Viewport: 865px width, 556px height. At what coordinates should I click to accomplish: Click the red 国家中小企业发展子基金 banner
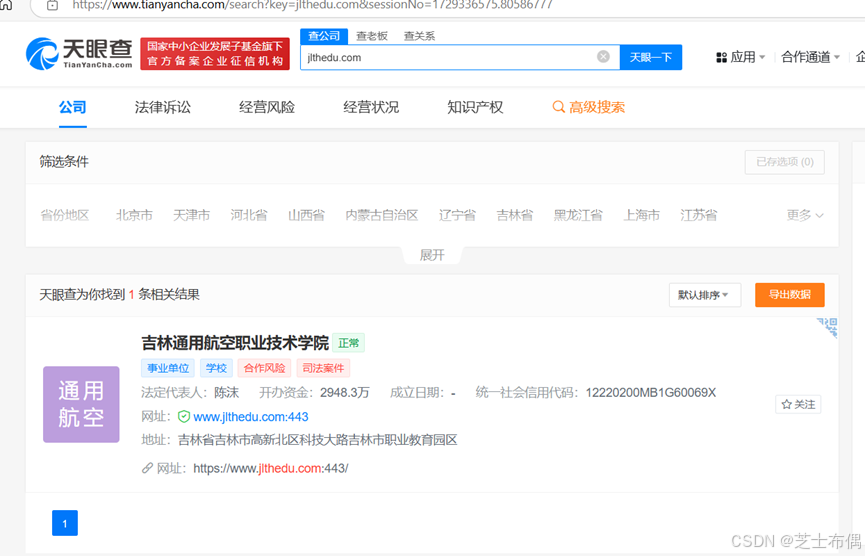(215, 54)
